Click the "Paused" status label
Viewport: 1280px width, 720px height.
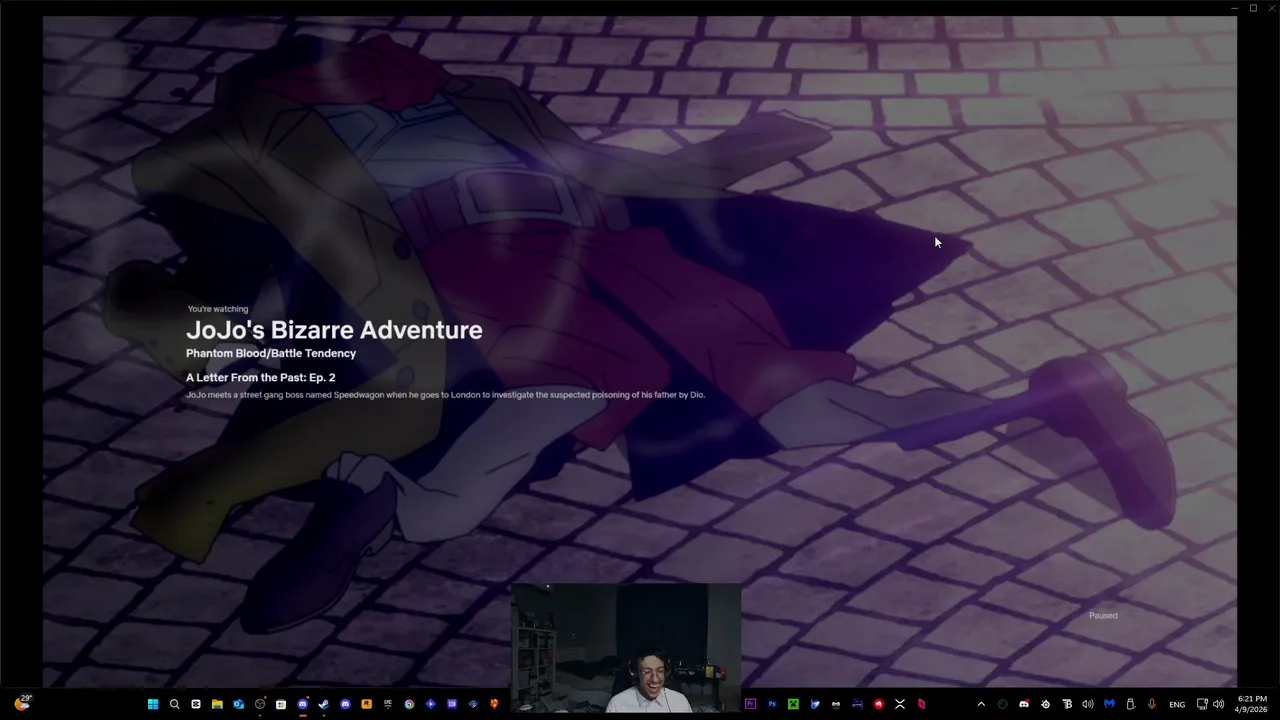[1103, 615]
